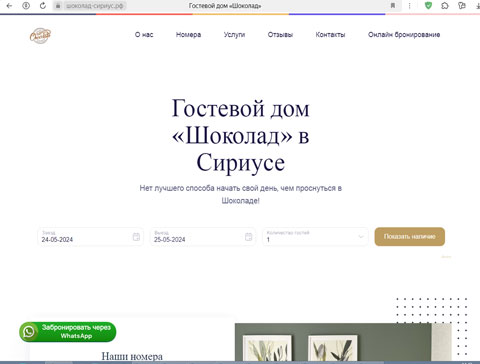This screenshot has width=480, height=364.
Task: Select the check-in date field 24-05-2024
Action: (91, 237)
